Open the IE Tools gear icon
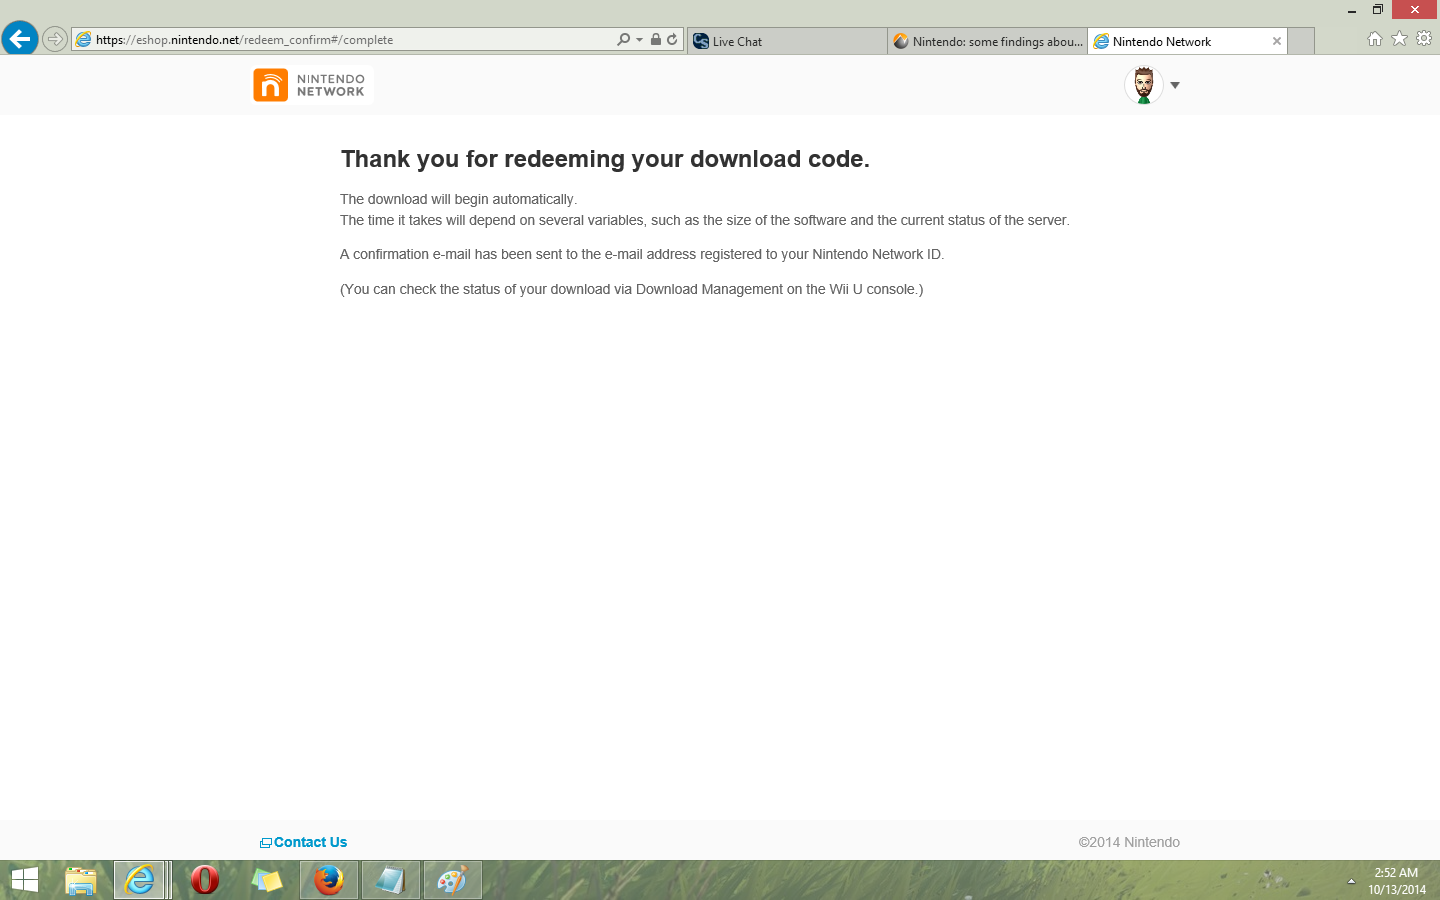This screenshot has height=900, width=1440. 1424,39
